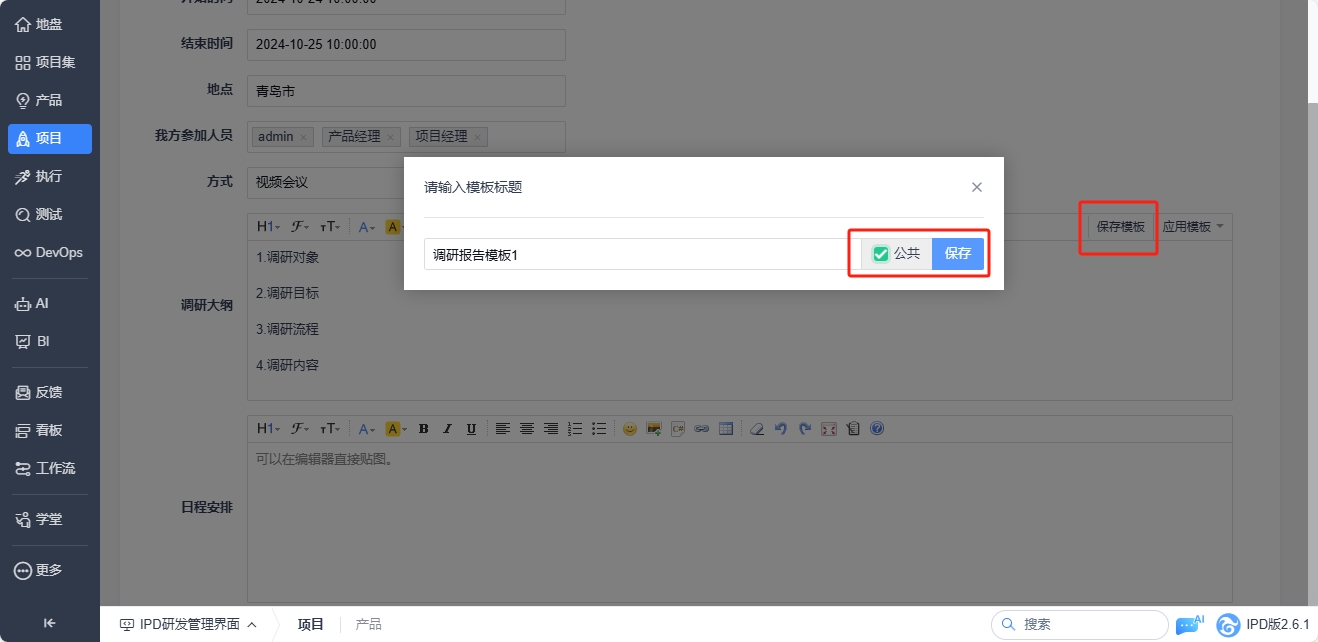Click the IPD版2.6.1 logo
The width and height of the screenshot is (1318, 642).
1263,625
